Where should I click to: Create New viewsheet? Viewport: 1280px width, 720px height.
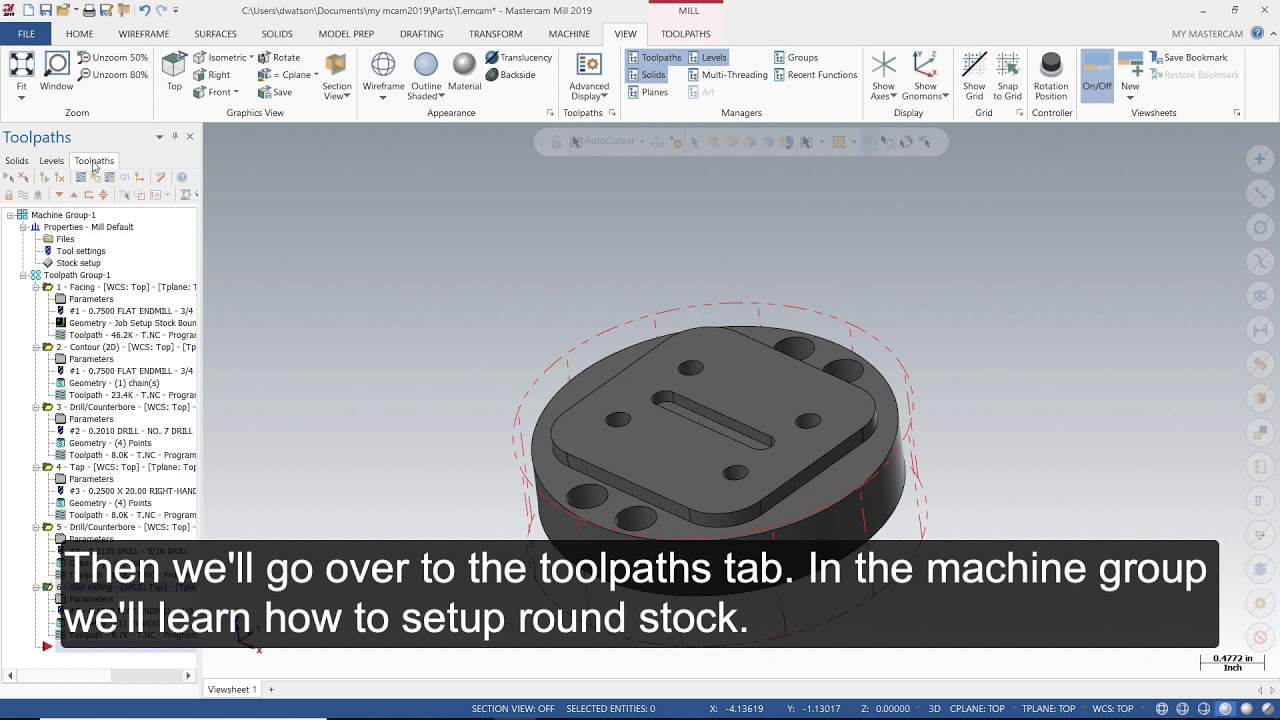tap(1130, 76)
